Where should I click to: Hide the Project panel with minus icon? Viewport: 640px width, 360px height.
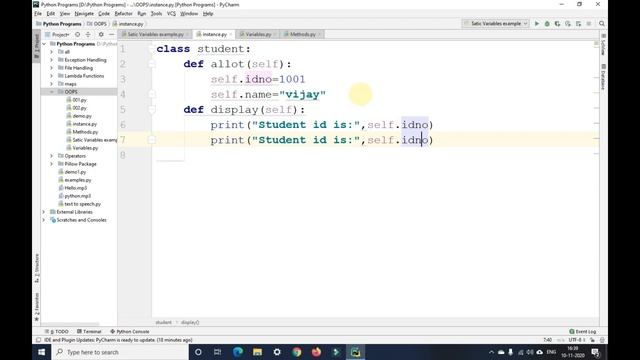pos(111,35)
